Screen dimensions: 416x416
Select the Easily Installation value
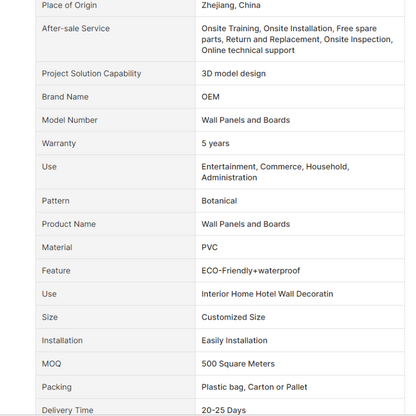coord(234,340)
